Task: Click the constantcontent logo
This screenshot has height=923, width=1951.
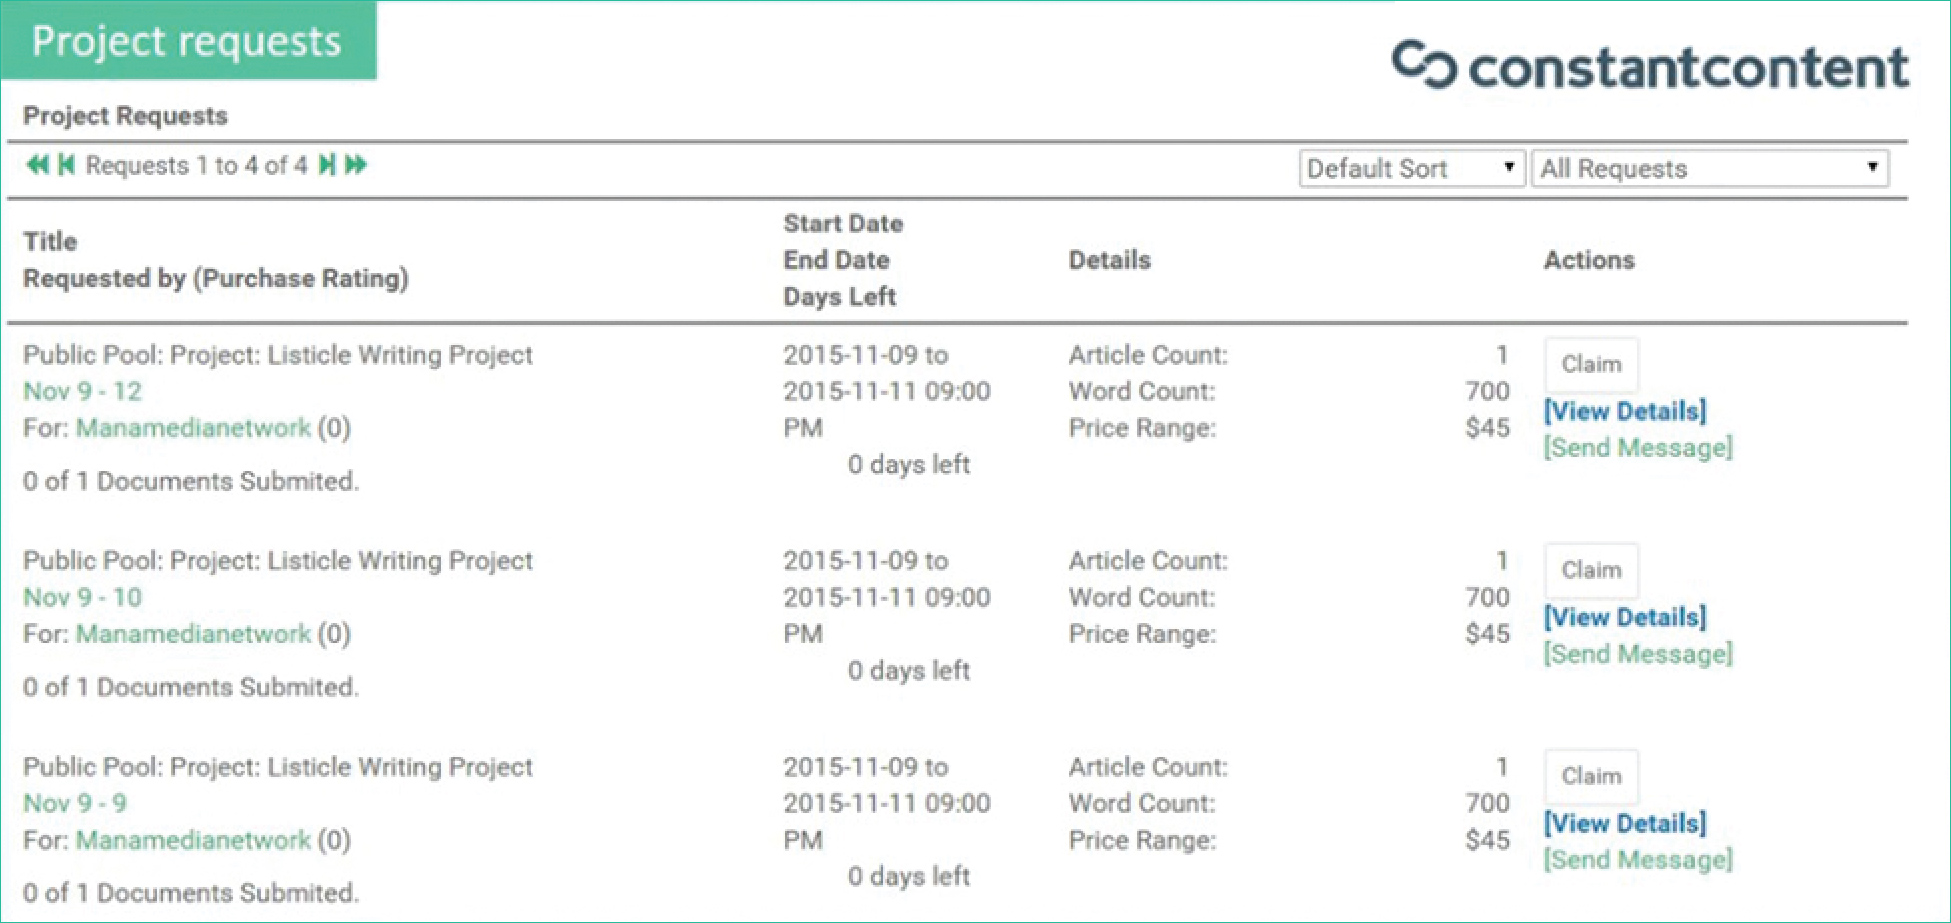Action: [x=1650, y=66]
